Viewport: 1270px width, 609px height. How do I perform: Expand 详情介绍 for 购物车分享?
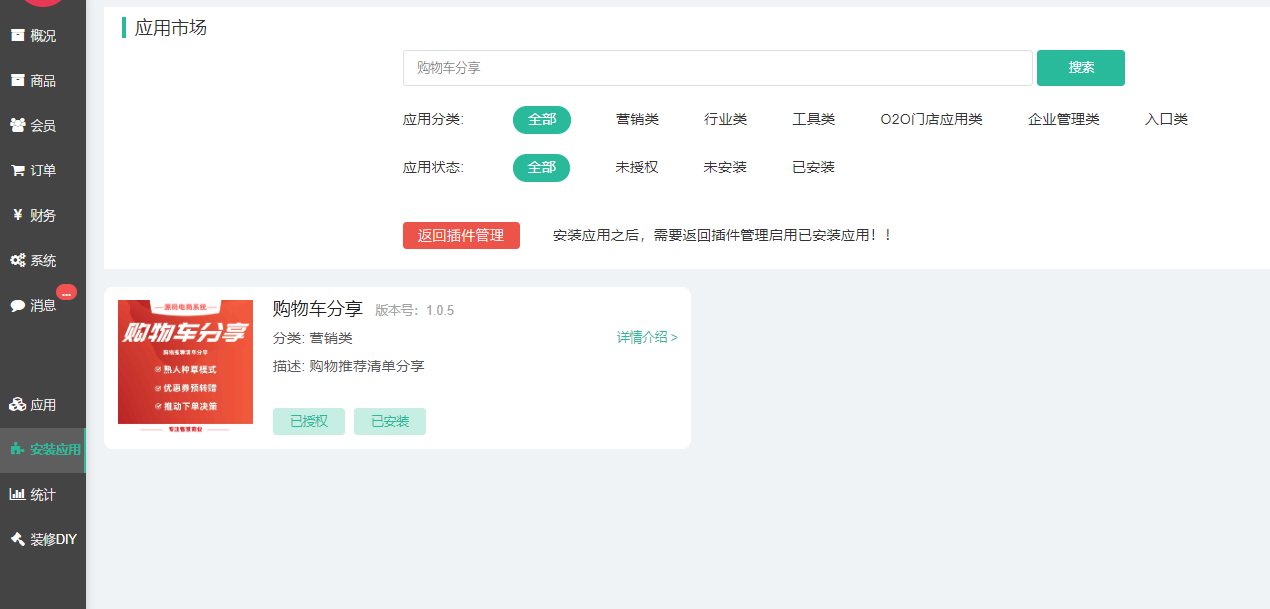point(647,338)
